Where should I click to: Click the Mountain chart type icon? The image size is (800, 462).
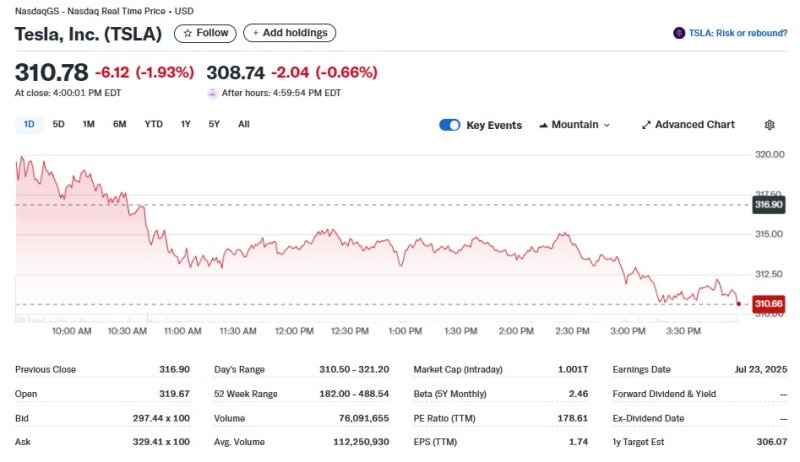[x=543, y=125]
